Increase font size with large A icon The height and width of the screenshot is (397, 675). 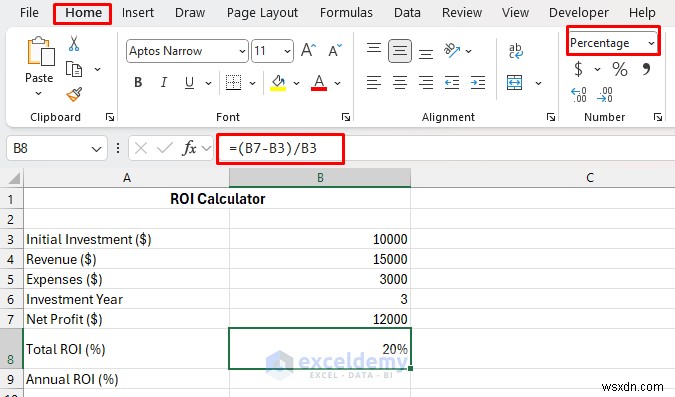[308, 50]
